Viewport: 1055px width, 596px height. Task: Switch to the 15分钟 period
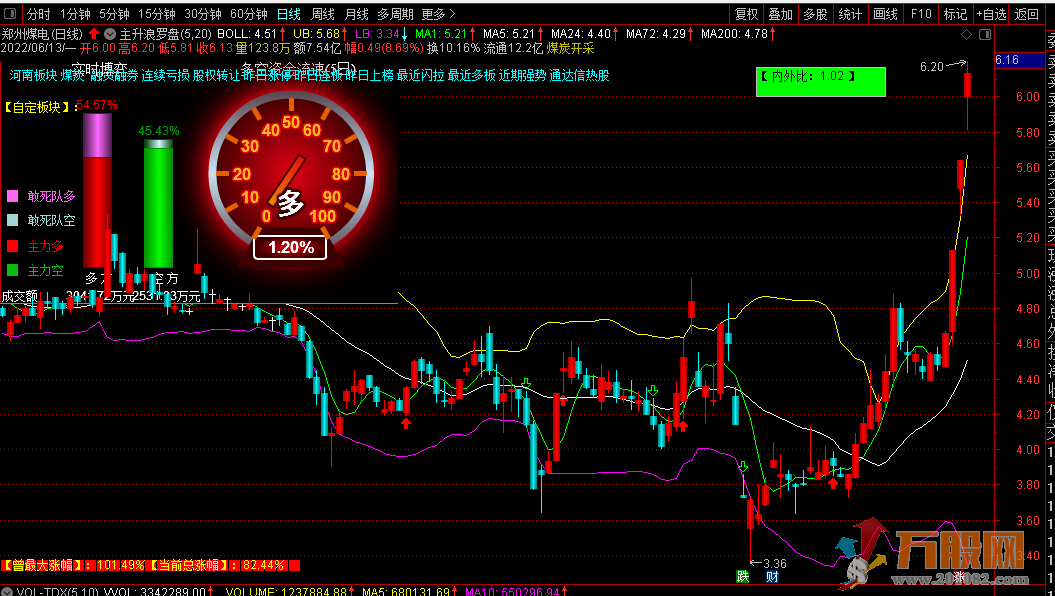pyautogui.click(x=157, y=13)
